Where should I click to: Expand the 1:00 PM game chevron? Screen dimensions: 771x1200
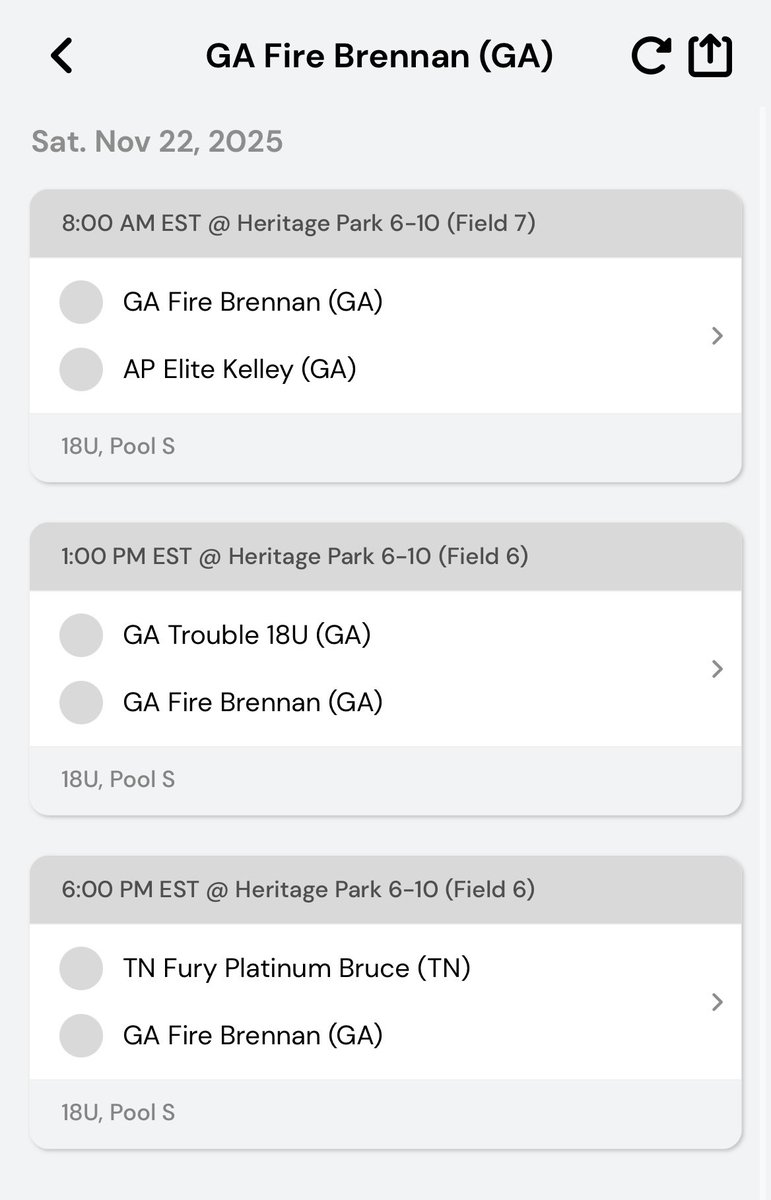click(x=717, y=669)
